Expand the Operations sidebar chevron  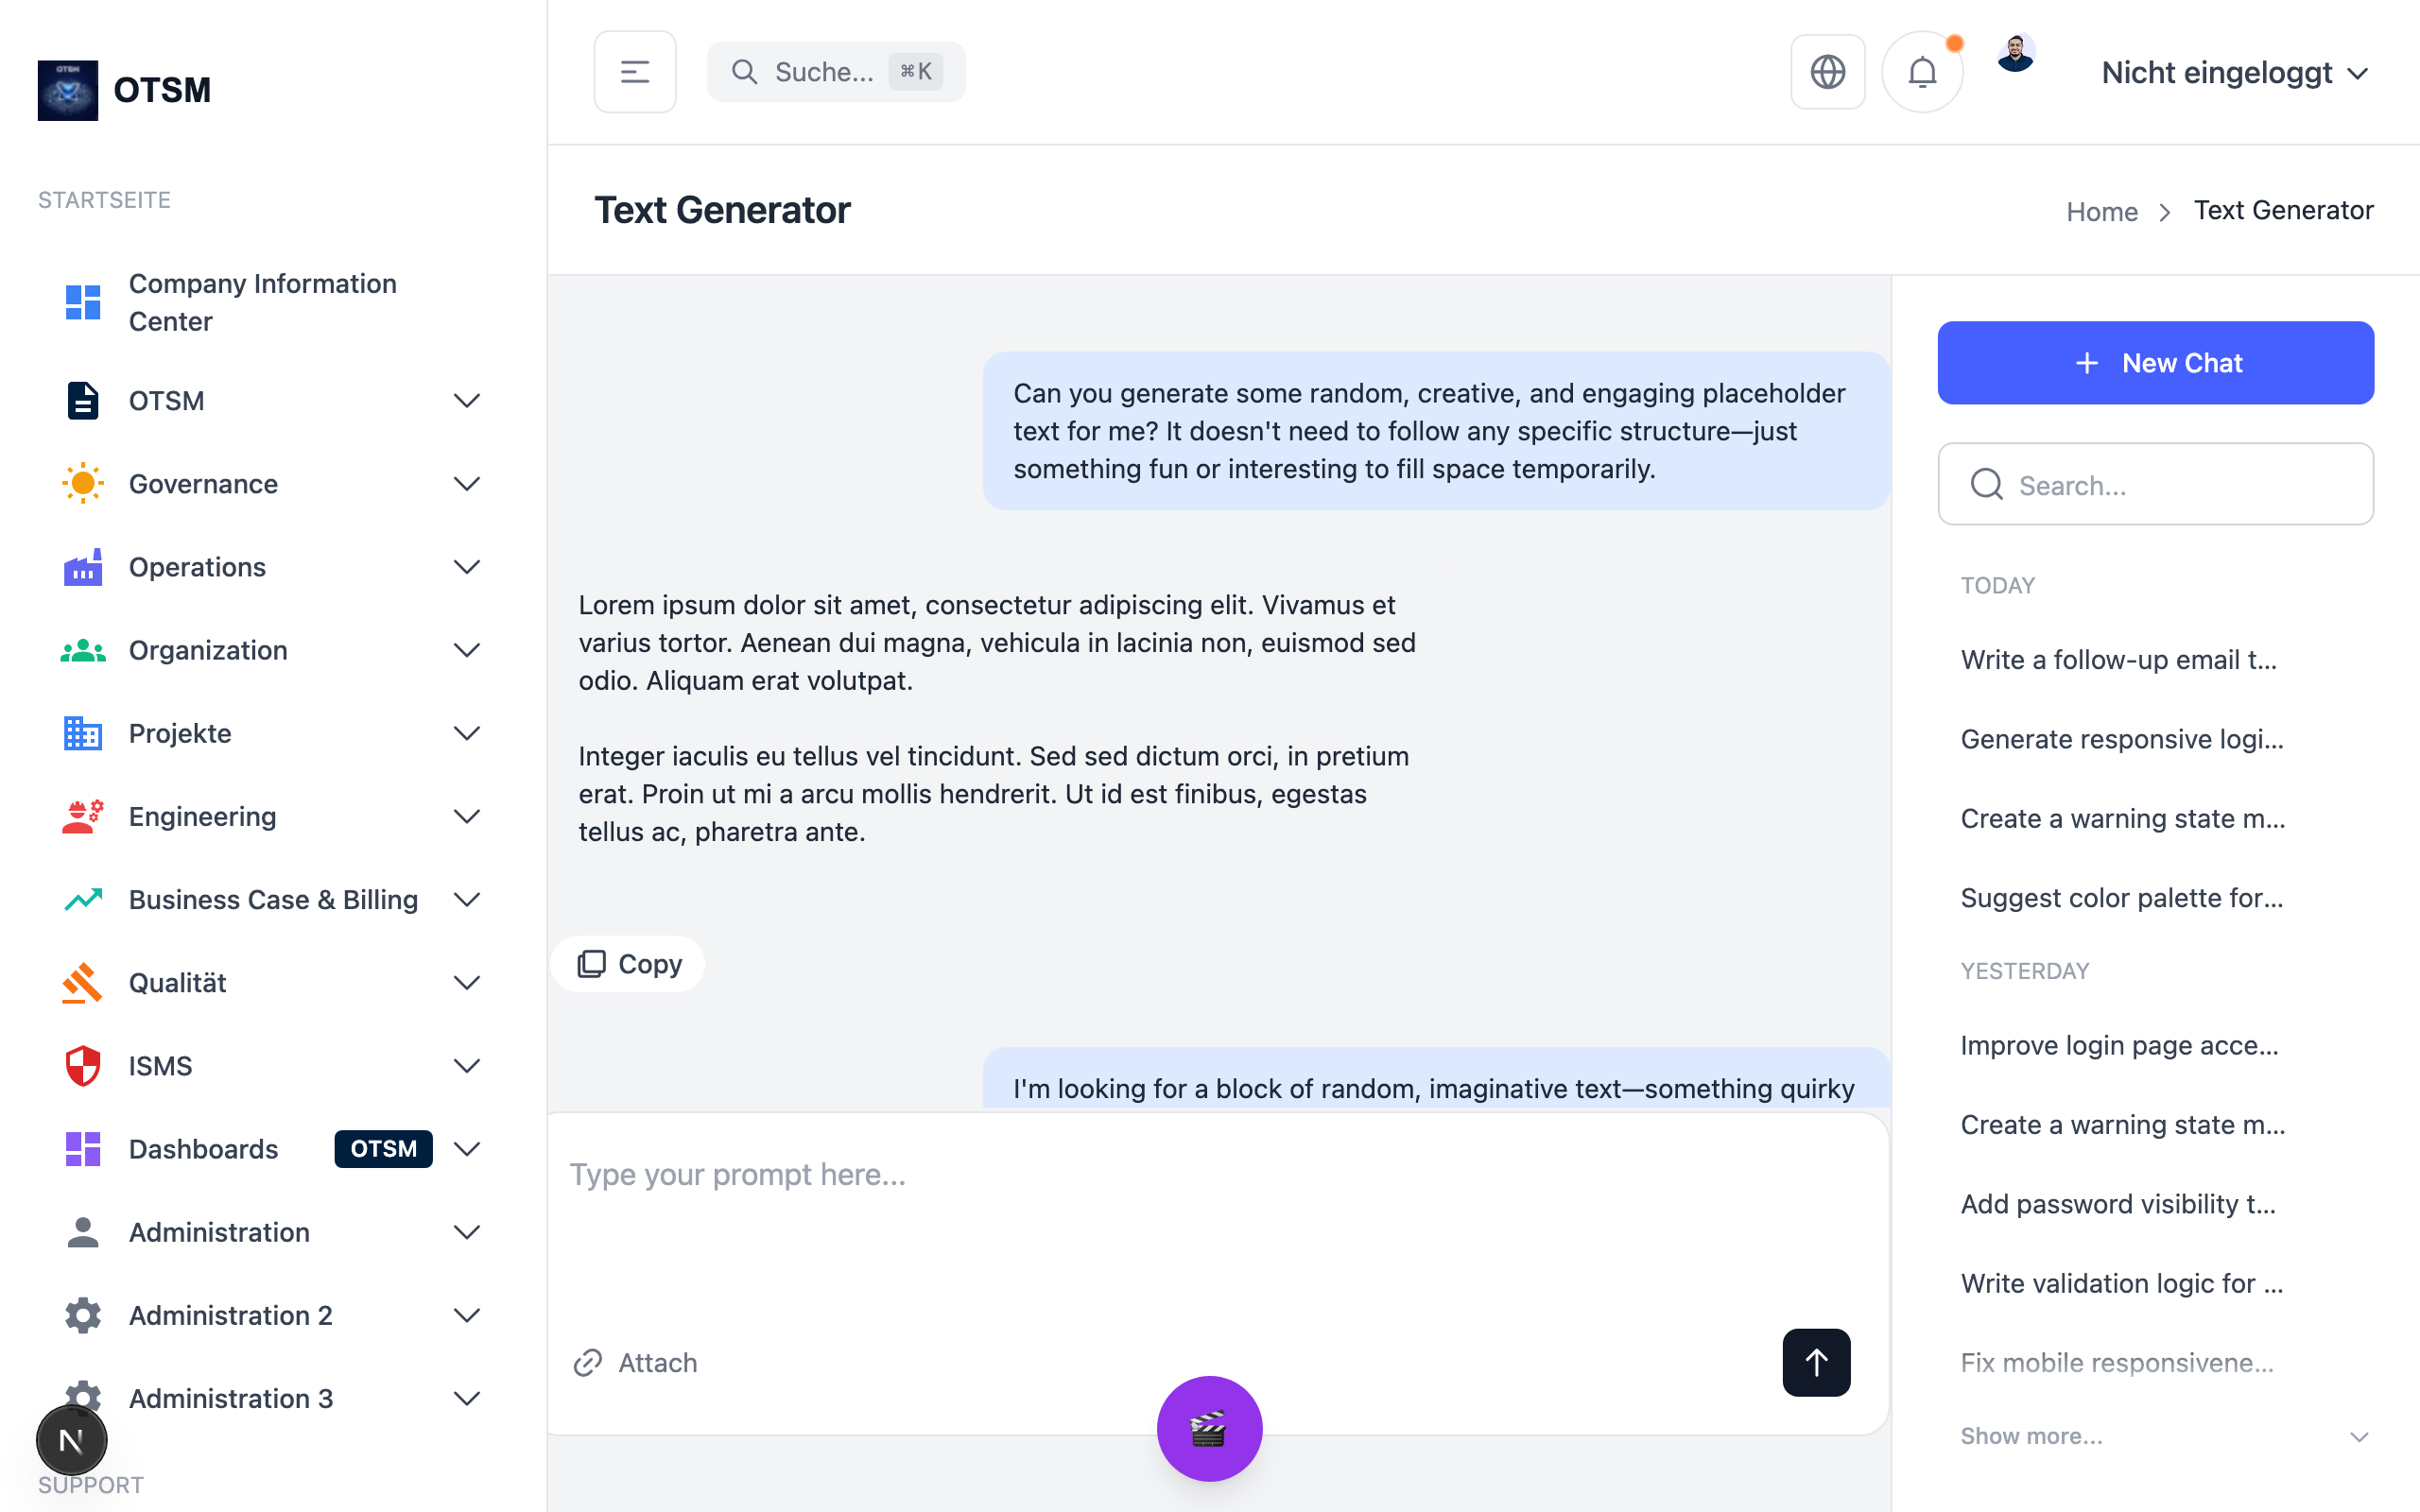coord(466,567)
